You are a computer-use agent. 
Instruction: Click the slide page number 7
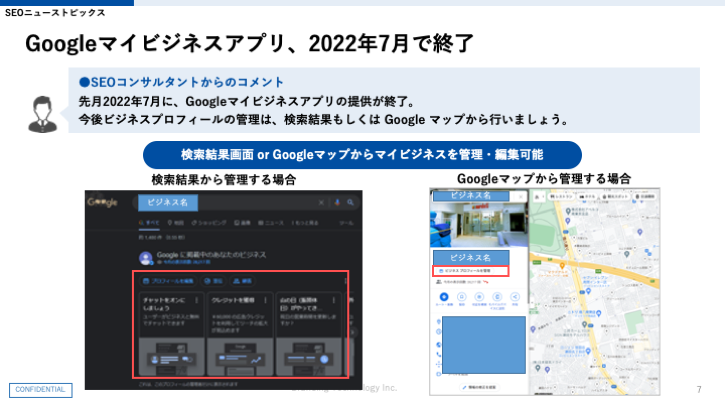coord(699,389)
